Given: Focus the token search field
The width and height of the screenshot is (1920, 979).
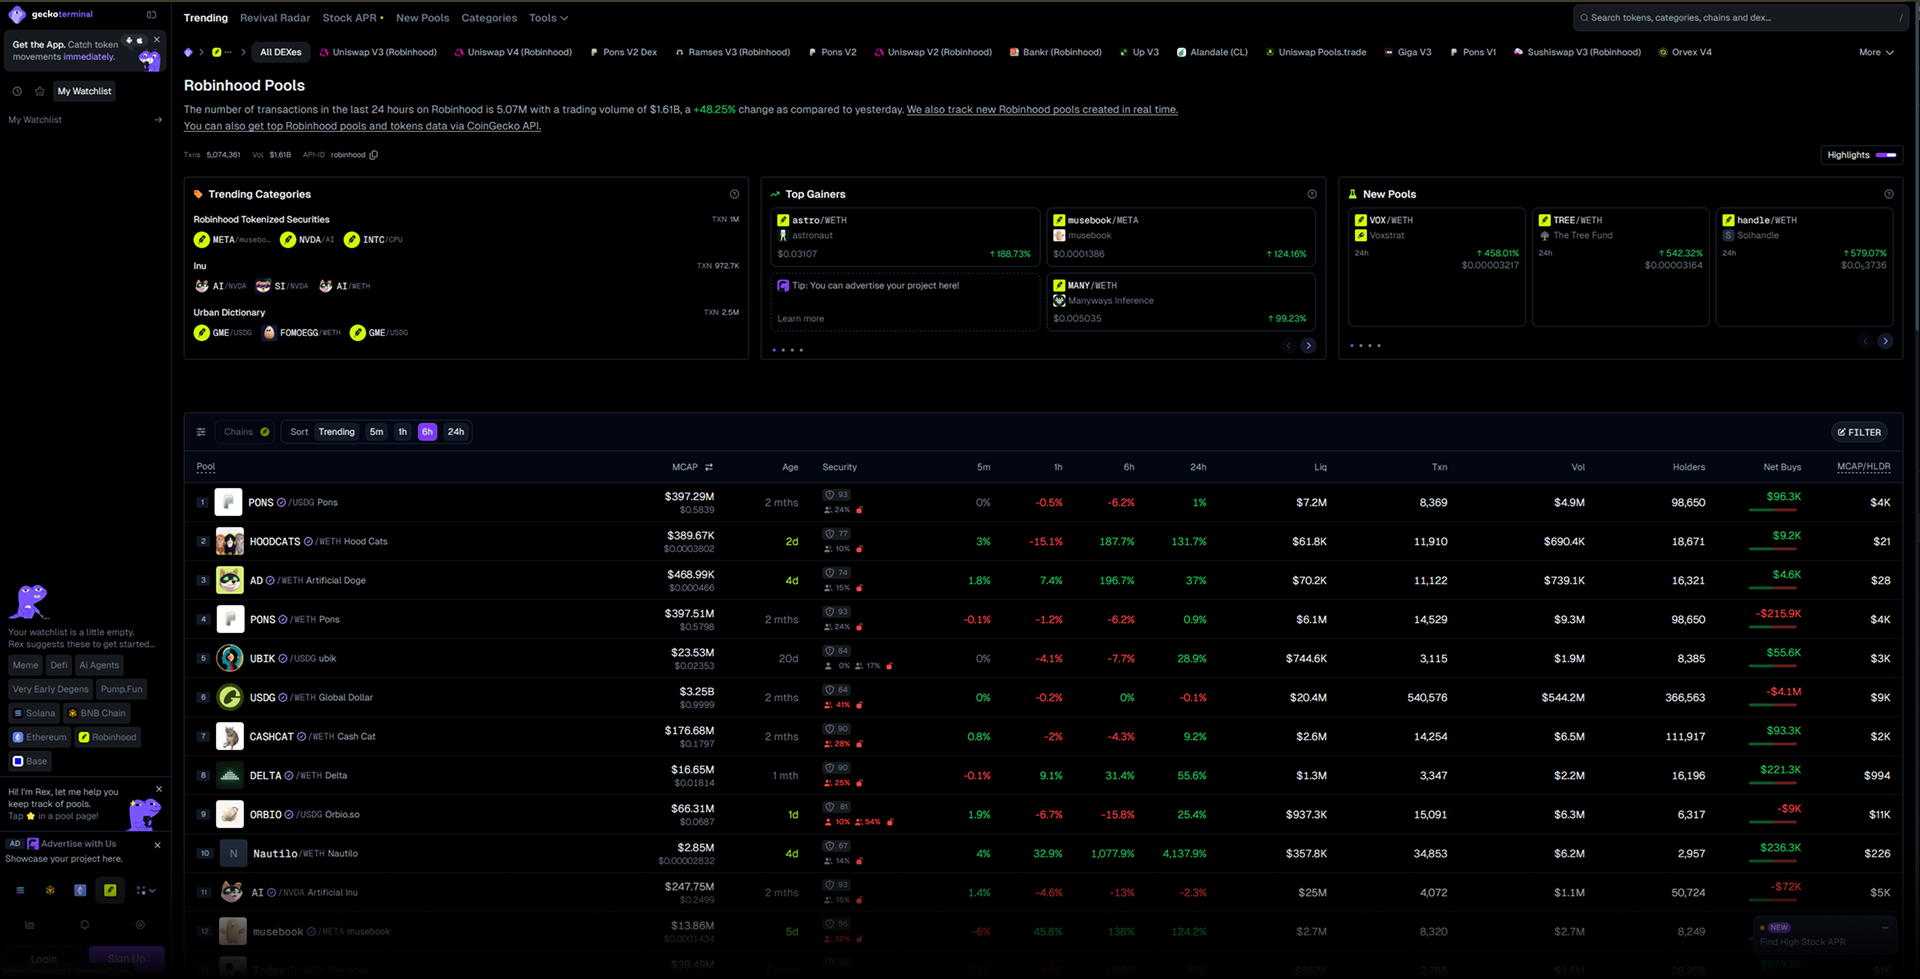Looking at the screenshot, I should pyautogui.click(x=1741, y=18).
